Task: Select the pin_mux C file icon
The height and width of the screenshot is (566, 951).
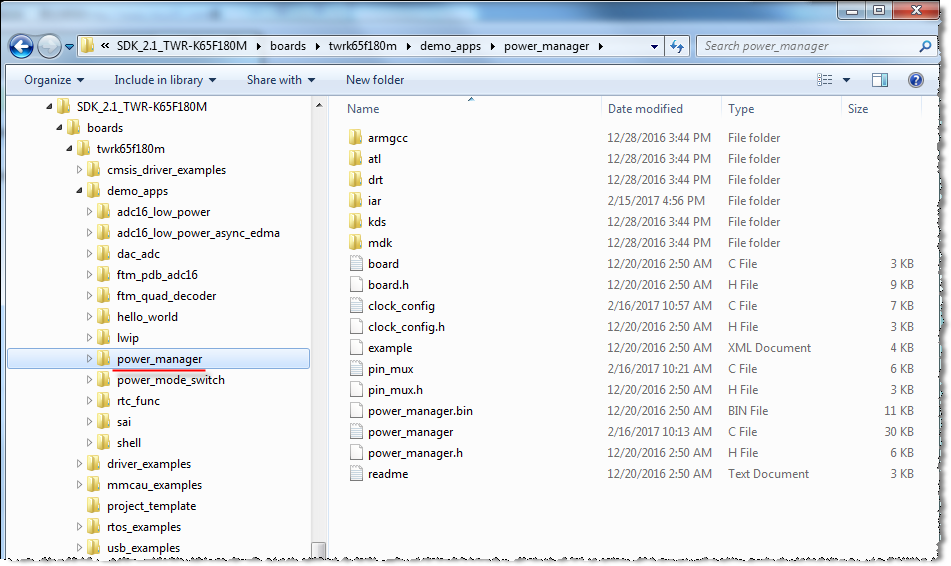Action: pos(356,369)
